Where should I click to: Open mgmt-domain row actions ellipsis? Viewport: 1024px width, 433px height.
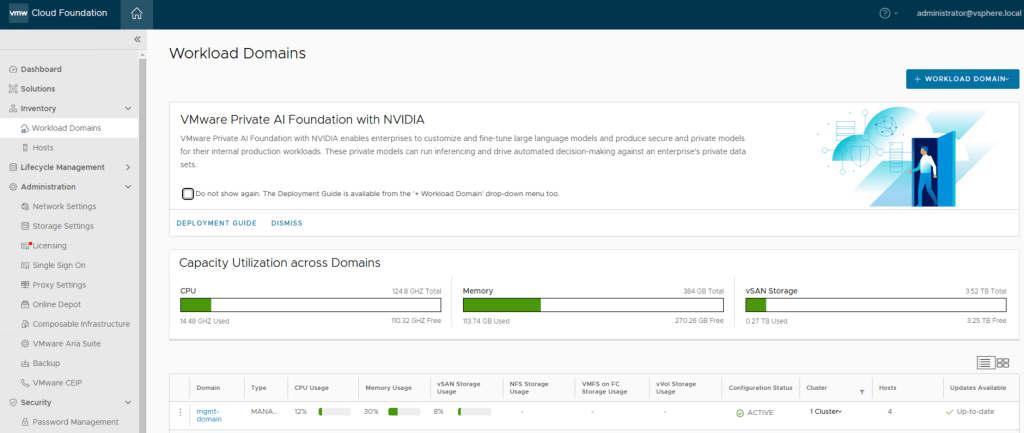point(181,411)
